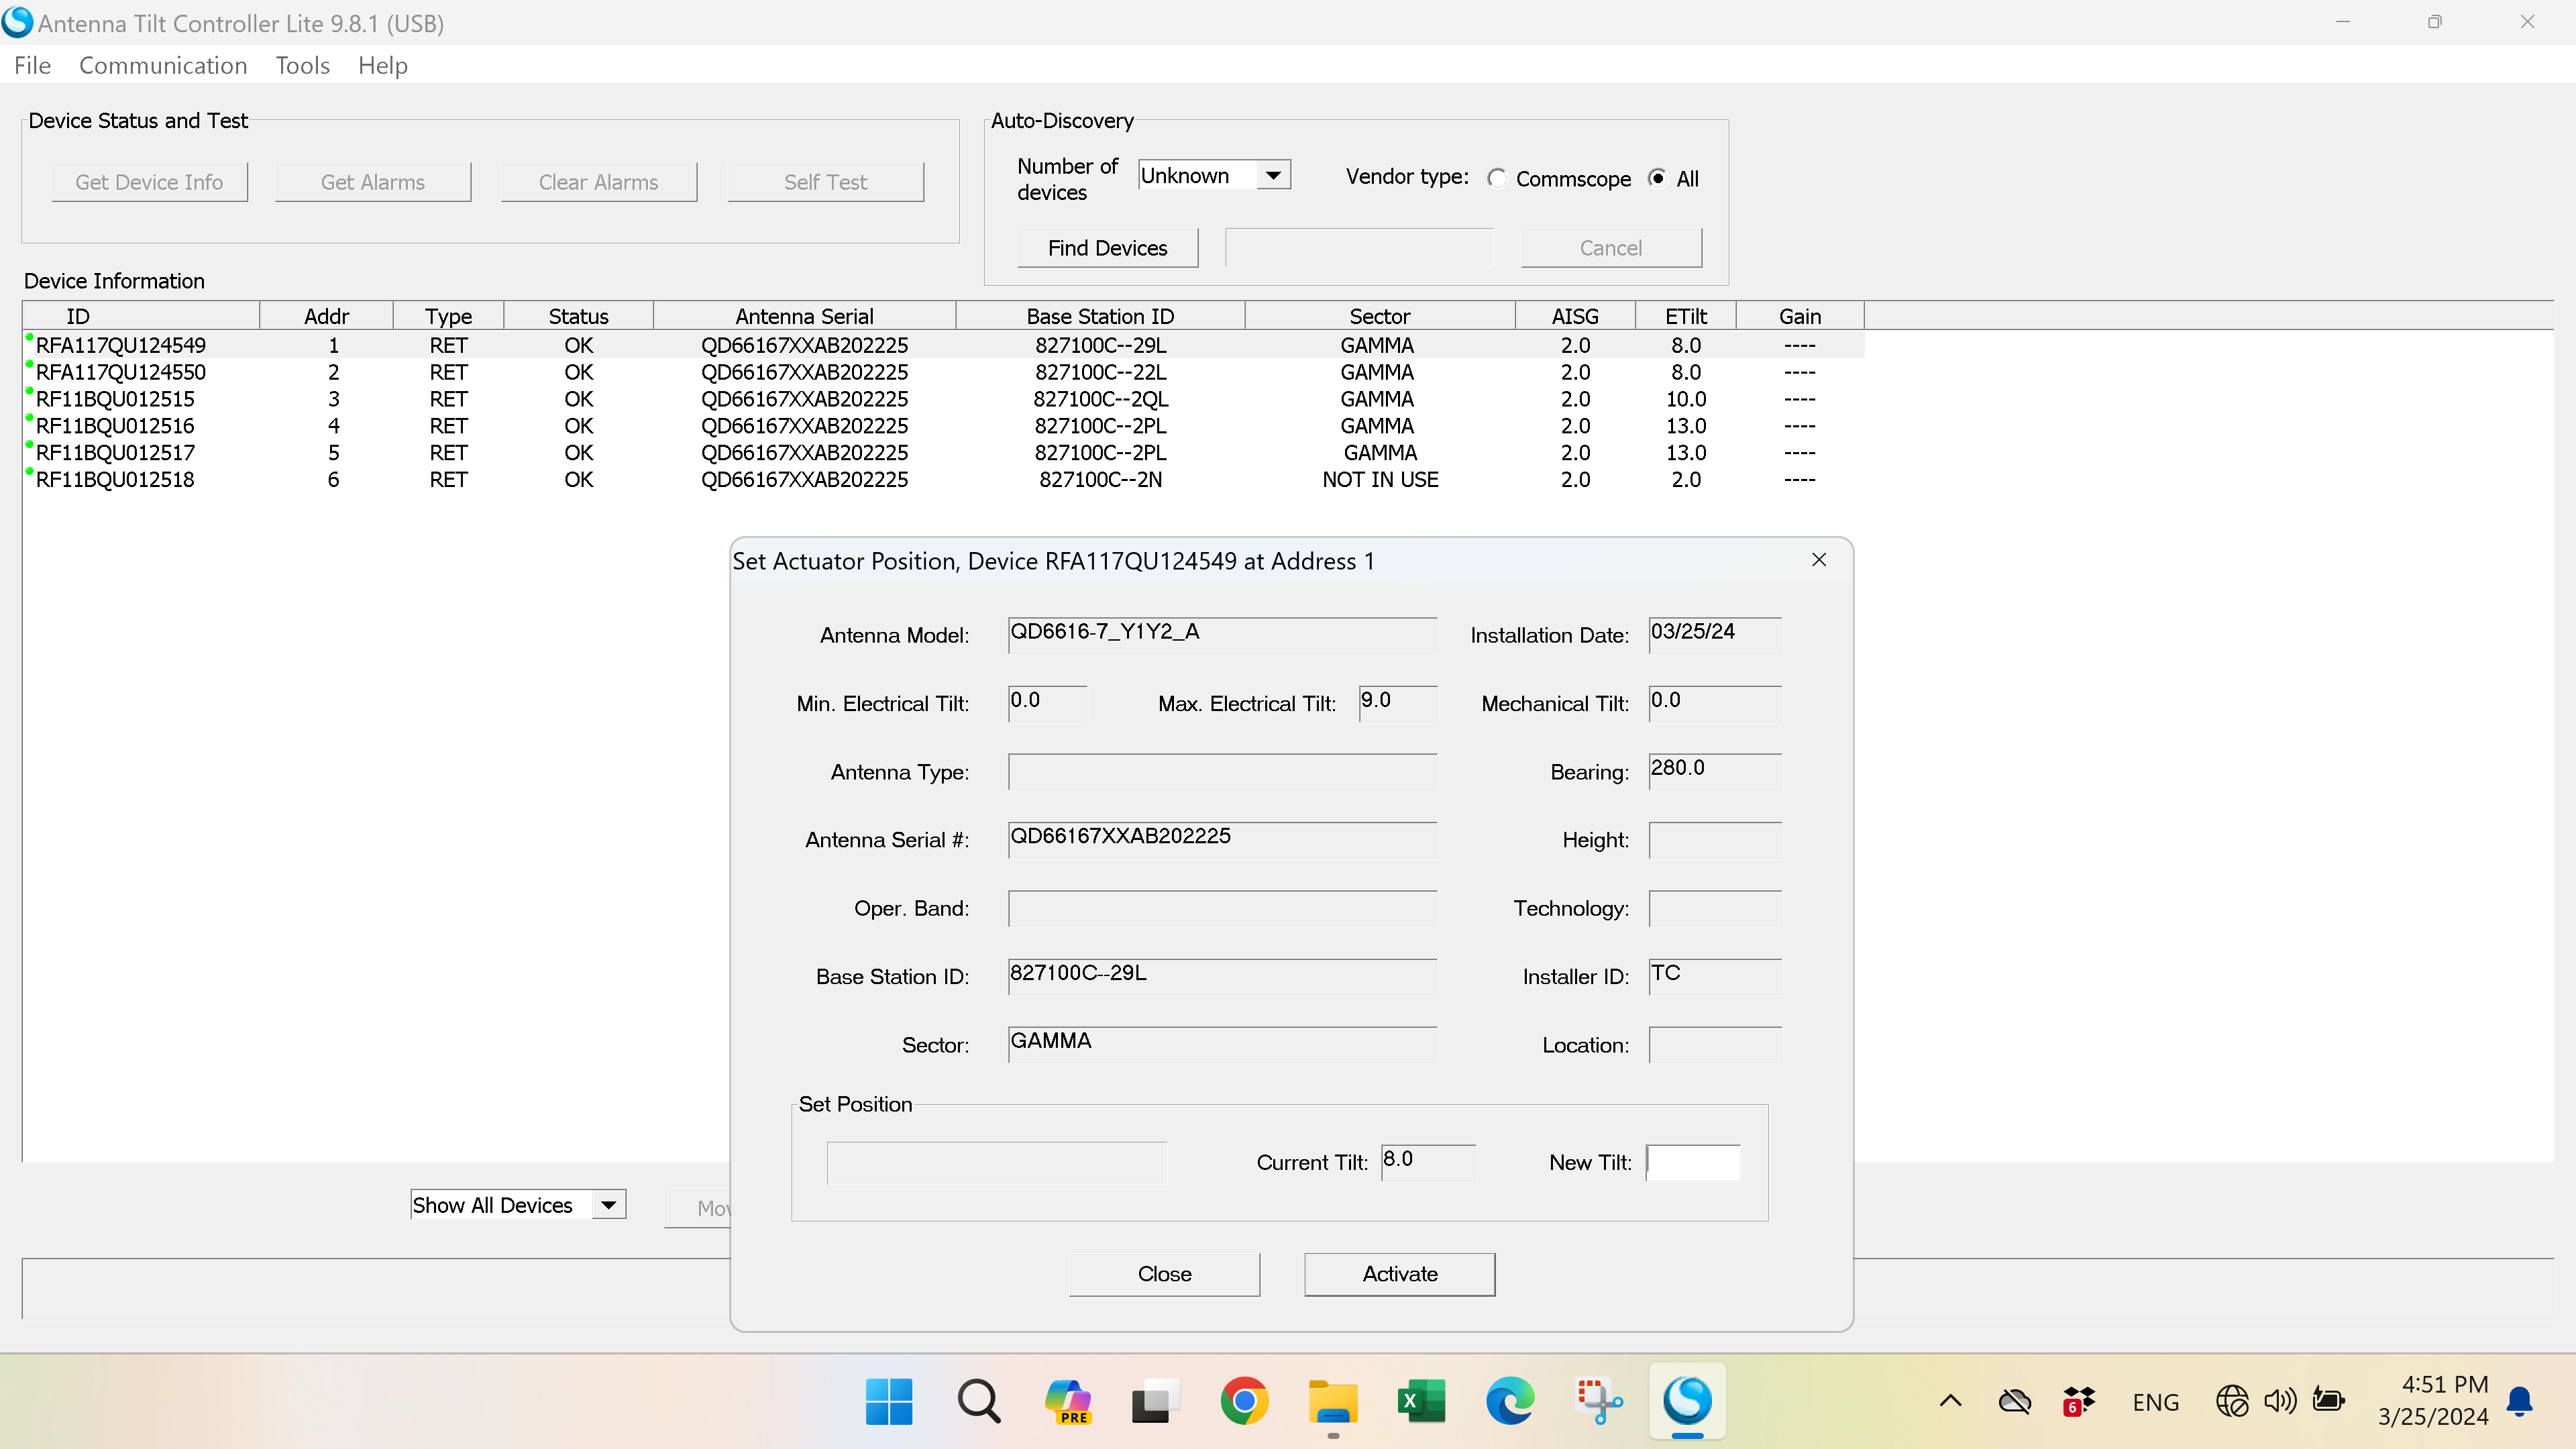2576x1449 pixels.
Task: Open network settings tray icon
Action: point(2231,1401)
